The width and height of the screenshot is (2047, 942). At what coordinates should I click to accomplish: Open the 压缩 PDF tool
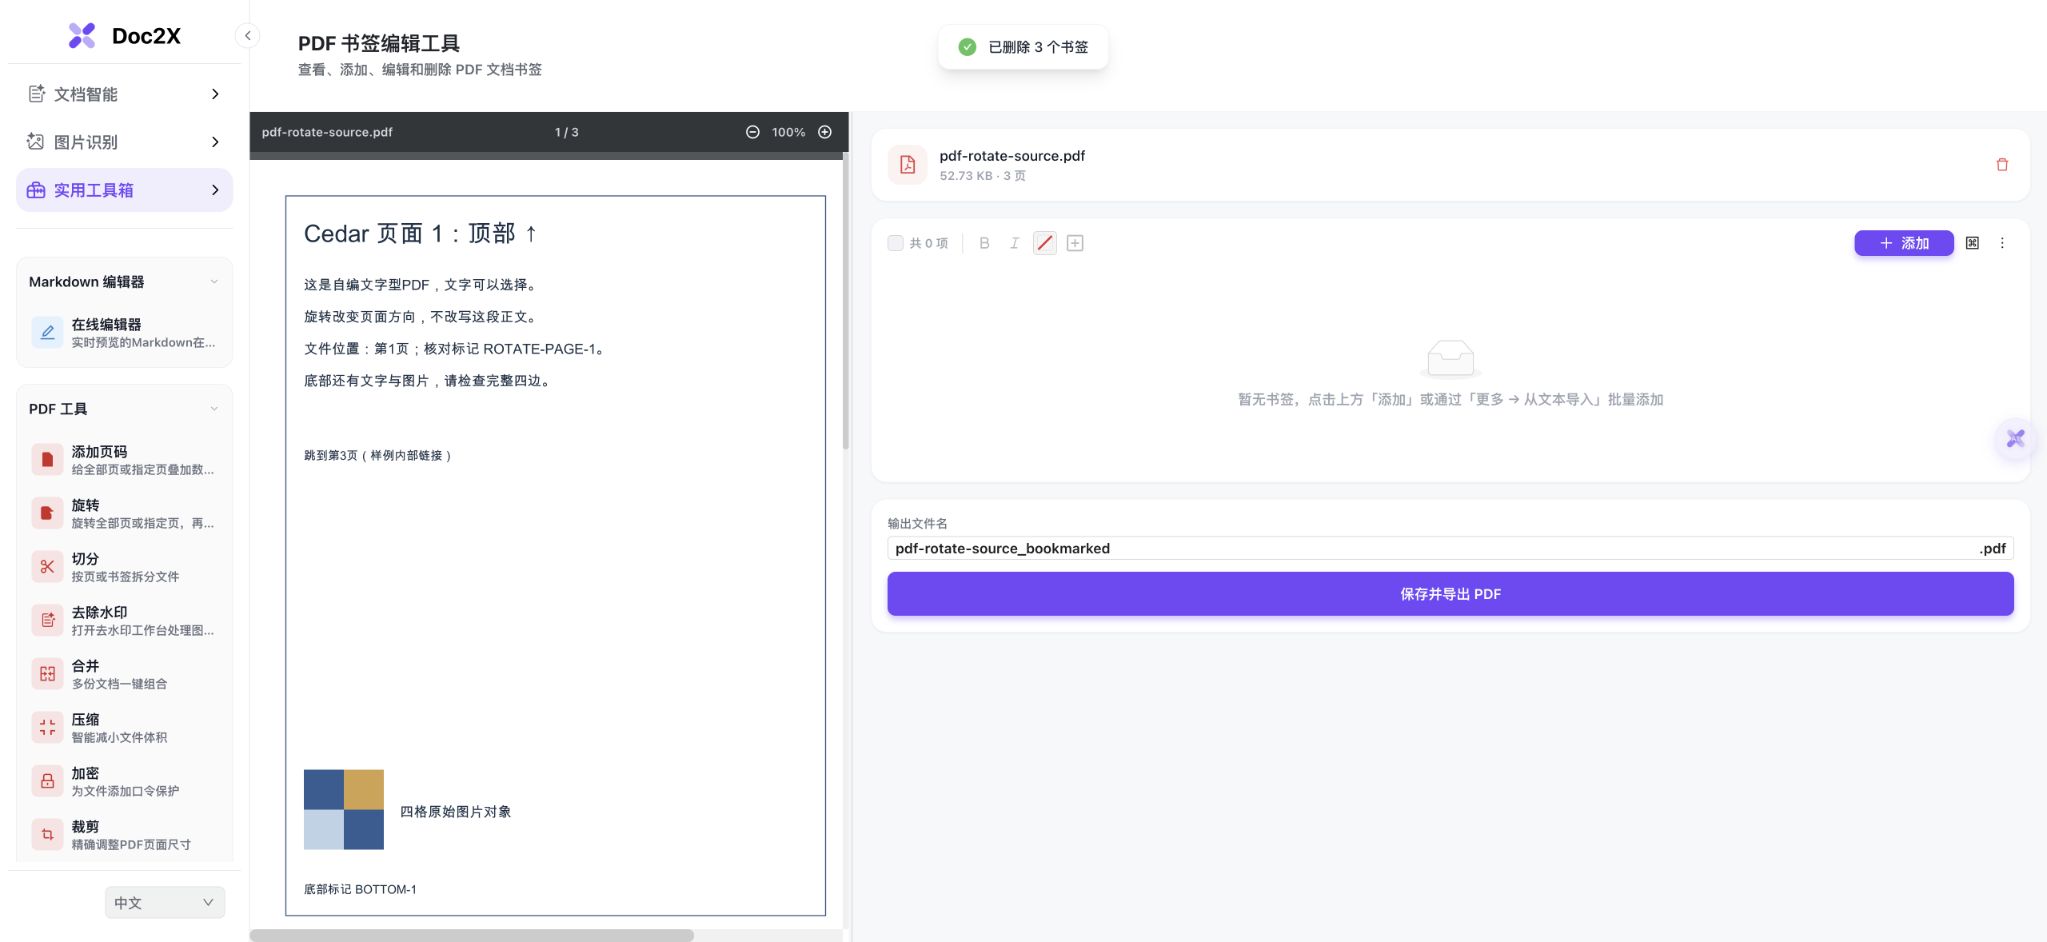125,728
